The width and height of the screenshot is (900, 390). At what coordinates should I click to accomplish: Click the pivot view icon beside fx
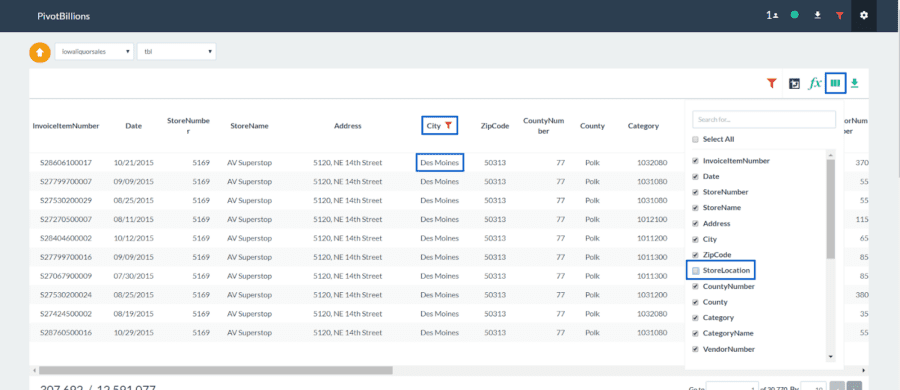[x=794, y=84]
